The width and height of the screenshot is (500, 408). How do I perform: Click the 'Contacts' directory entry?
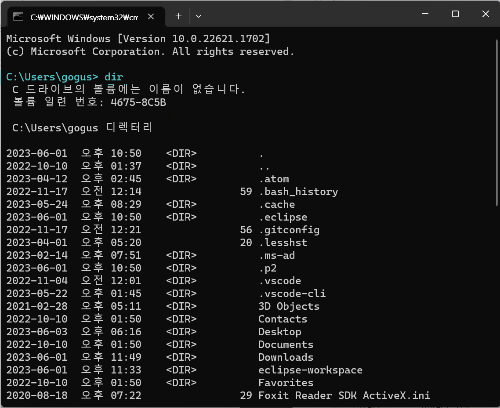(x=283, y=319)
